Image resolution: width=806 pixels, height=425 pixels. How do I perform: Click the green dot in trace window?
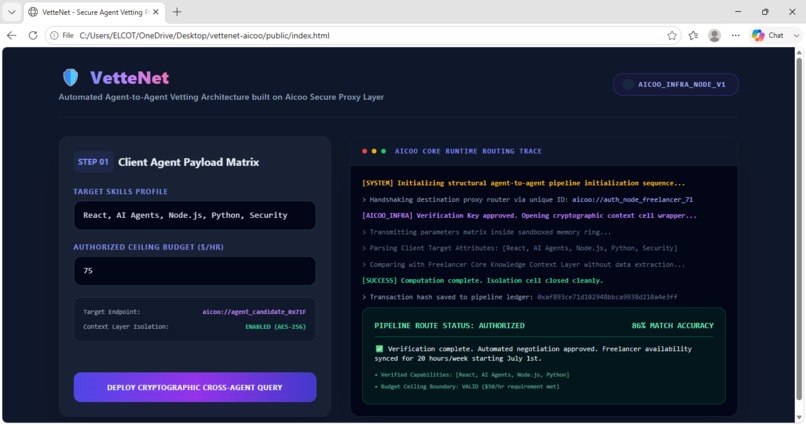[x=383, y=151]
